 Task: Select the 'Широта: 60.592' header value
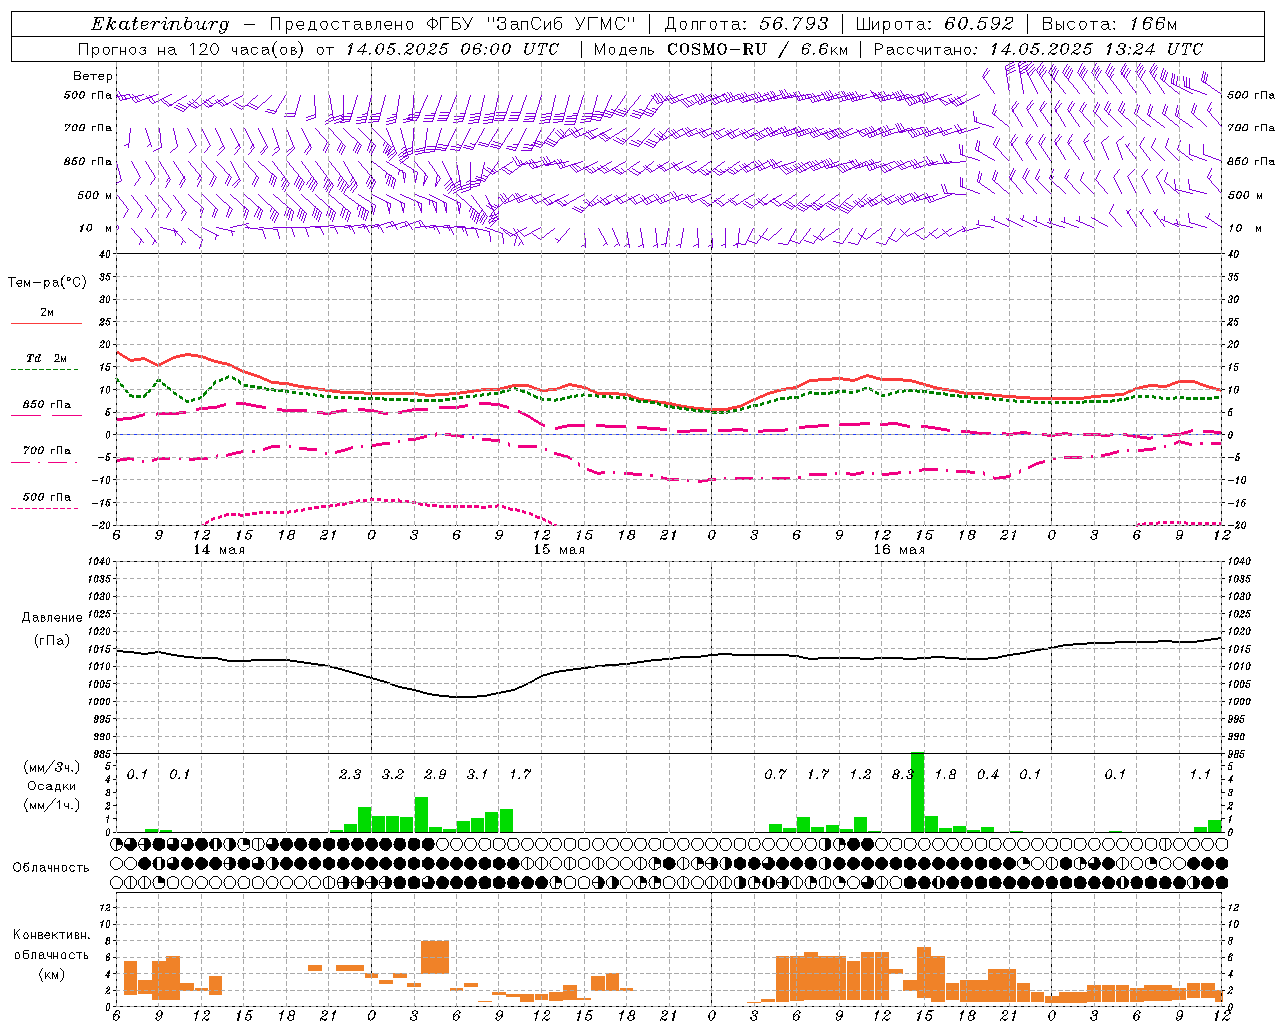click(934, 24)
